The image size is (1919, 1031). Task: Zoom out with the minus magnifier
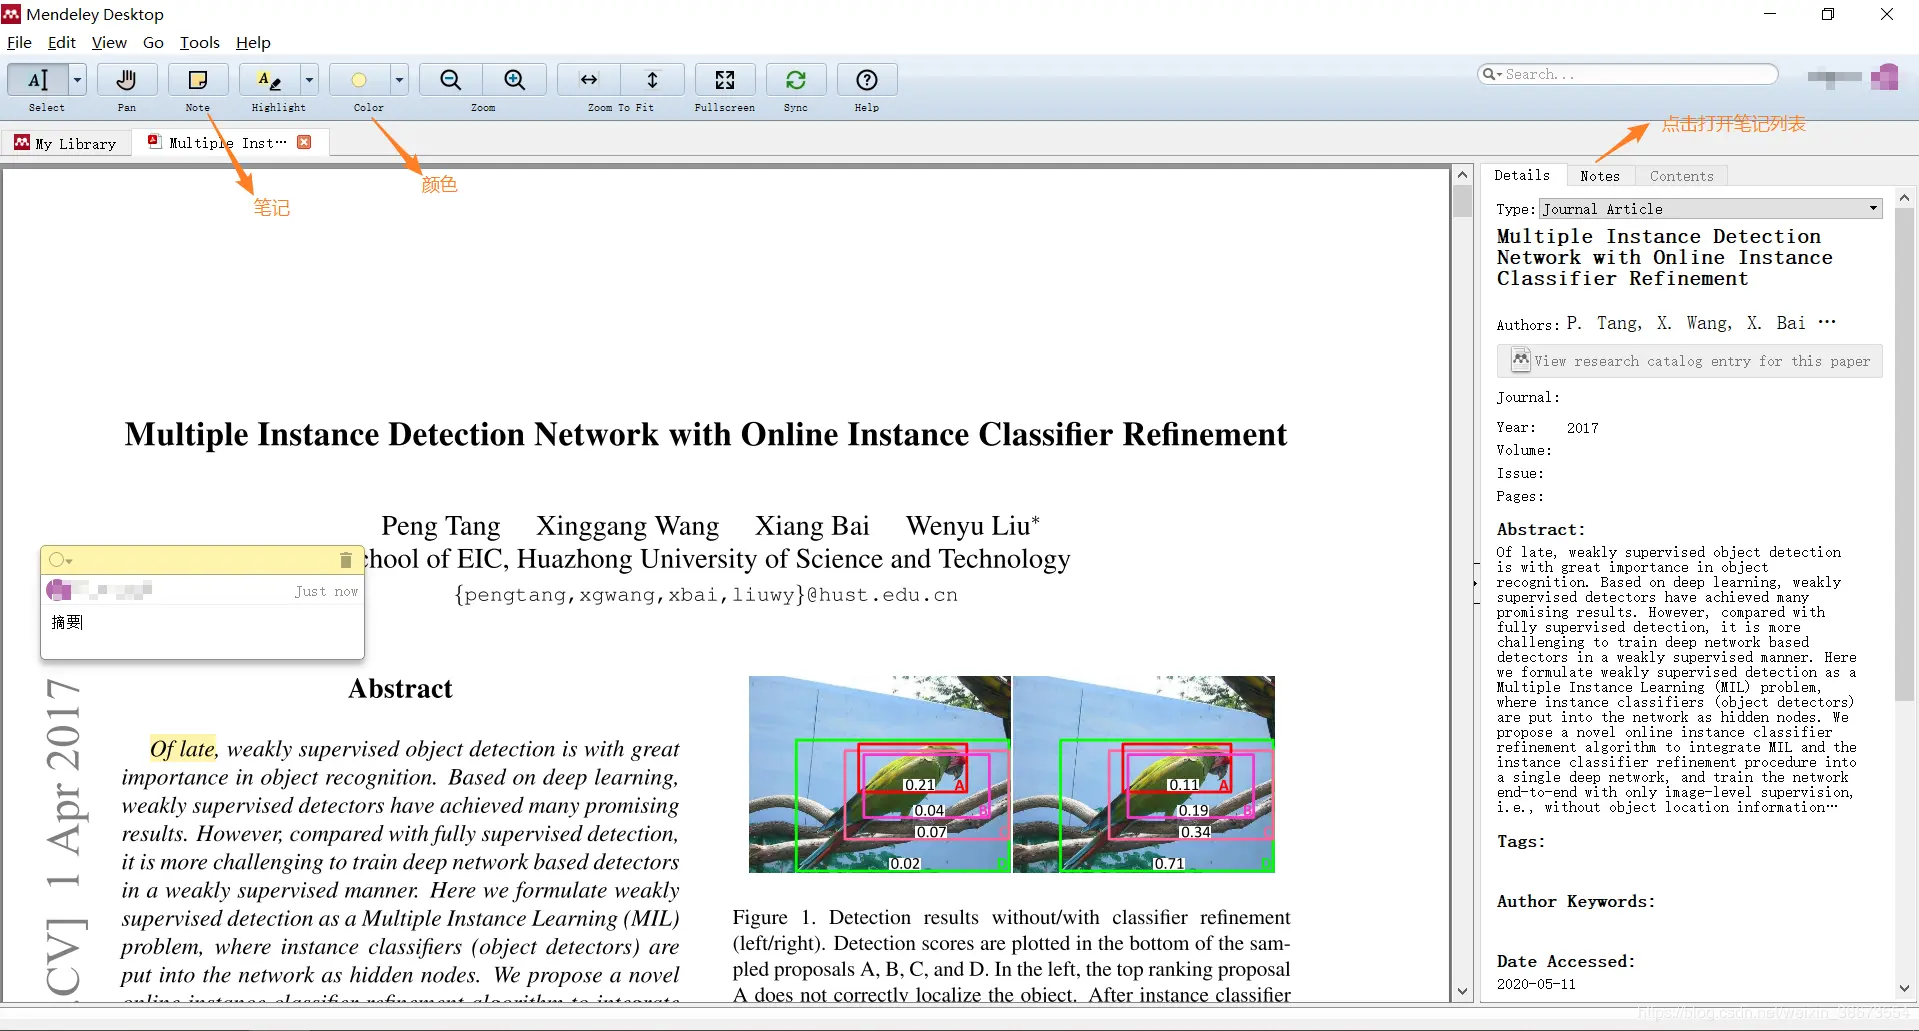coord(451,80)
